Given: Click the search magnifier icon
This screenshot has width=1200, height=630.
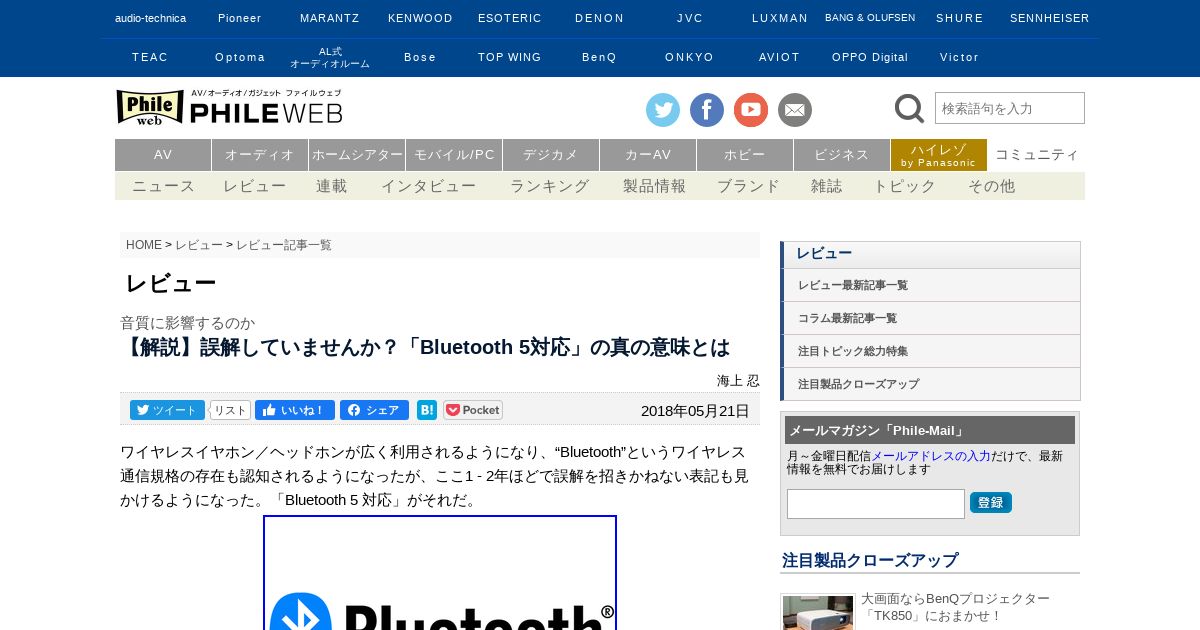Looking at the screenshot, I should click(909, 108).
